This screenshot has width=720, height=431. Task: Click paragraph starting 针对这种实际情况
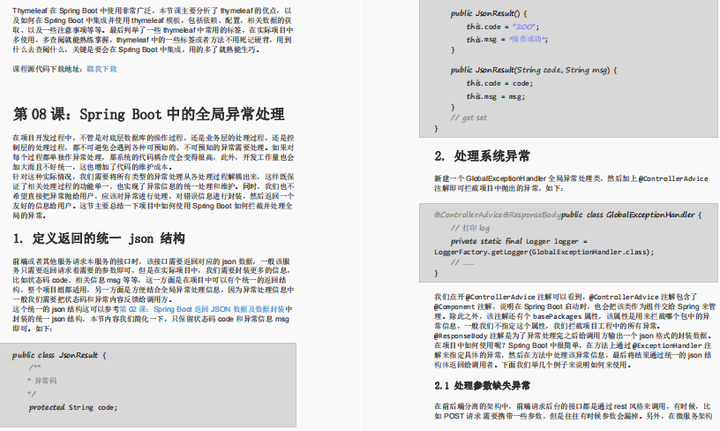click(153, 196)
